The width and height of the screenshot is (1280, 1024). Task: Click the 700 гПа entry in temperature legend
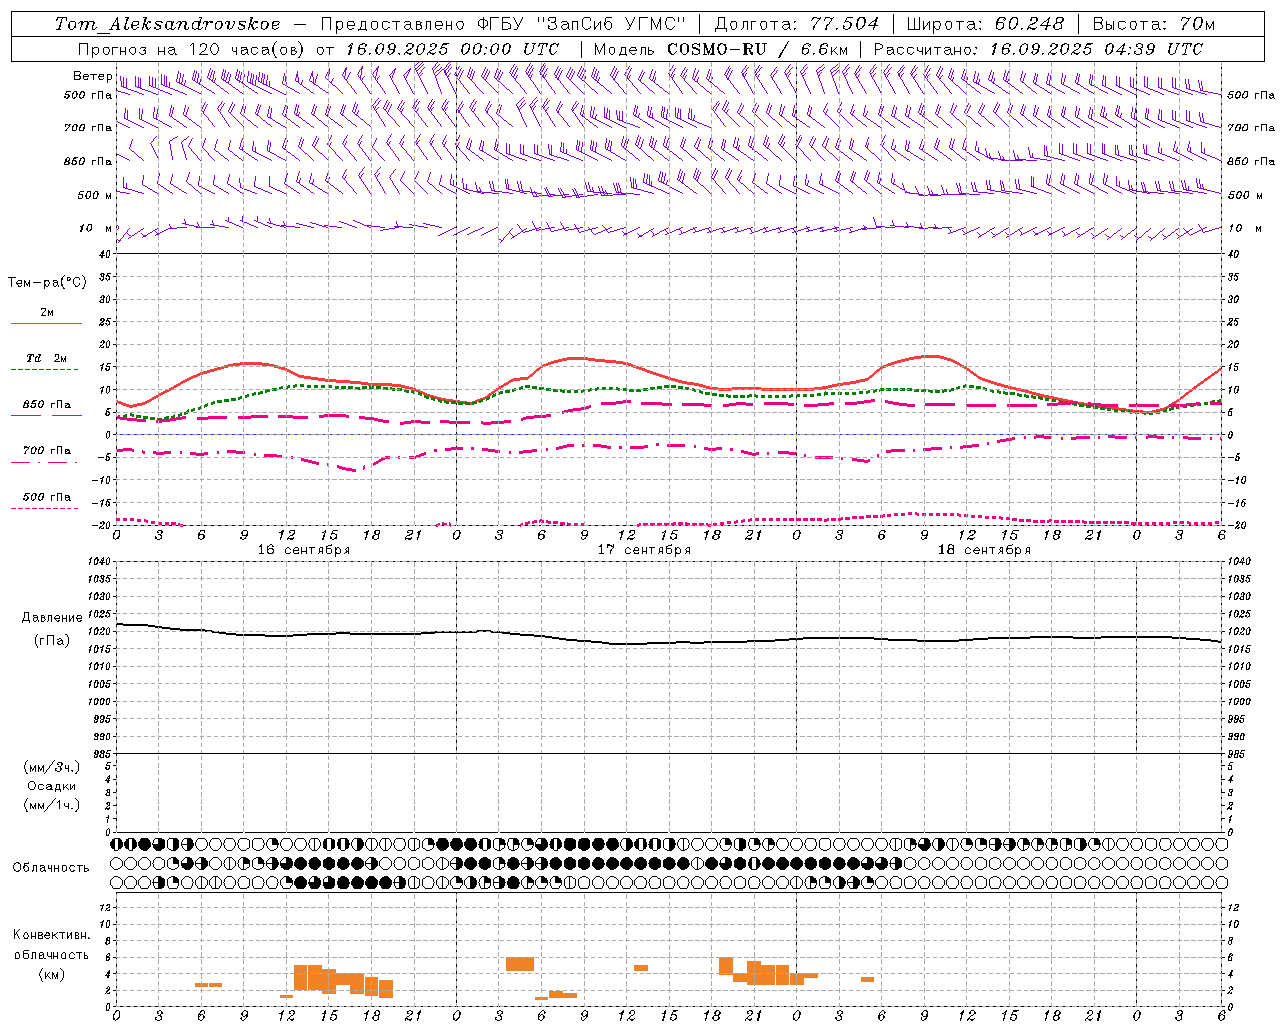(47, 451)
